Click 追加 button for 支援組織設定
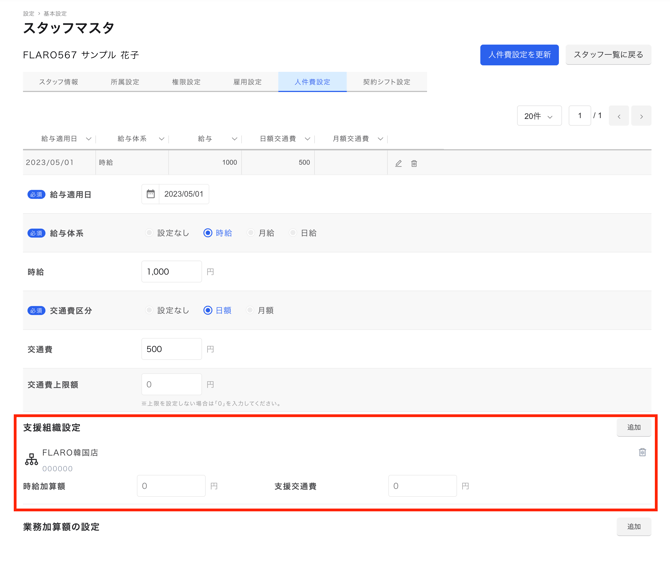Viewport: 670px width, 561px height. tap(633, 428)
